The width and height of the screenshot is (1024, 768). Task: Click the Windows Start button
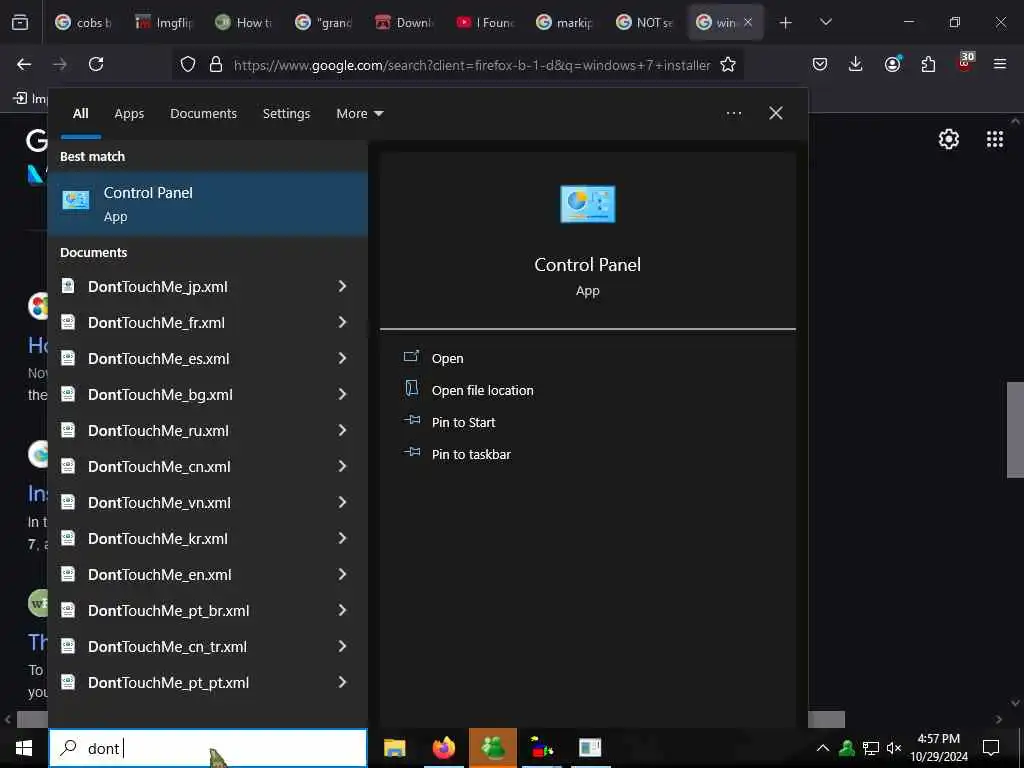point(24,748)
